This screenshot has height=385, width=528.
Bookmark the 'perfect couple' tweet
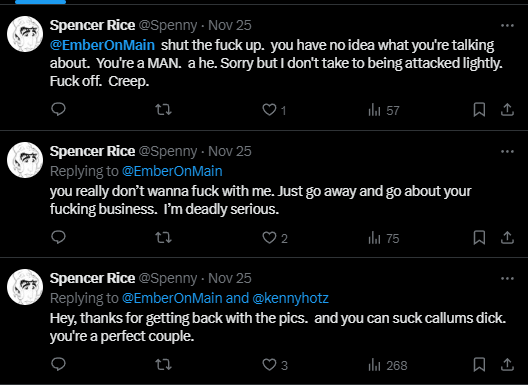point(479,364)
